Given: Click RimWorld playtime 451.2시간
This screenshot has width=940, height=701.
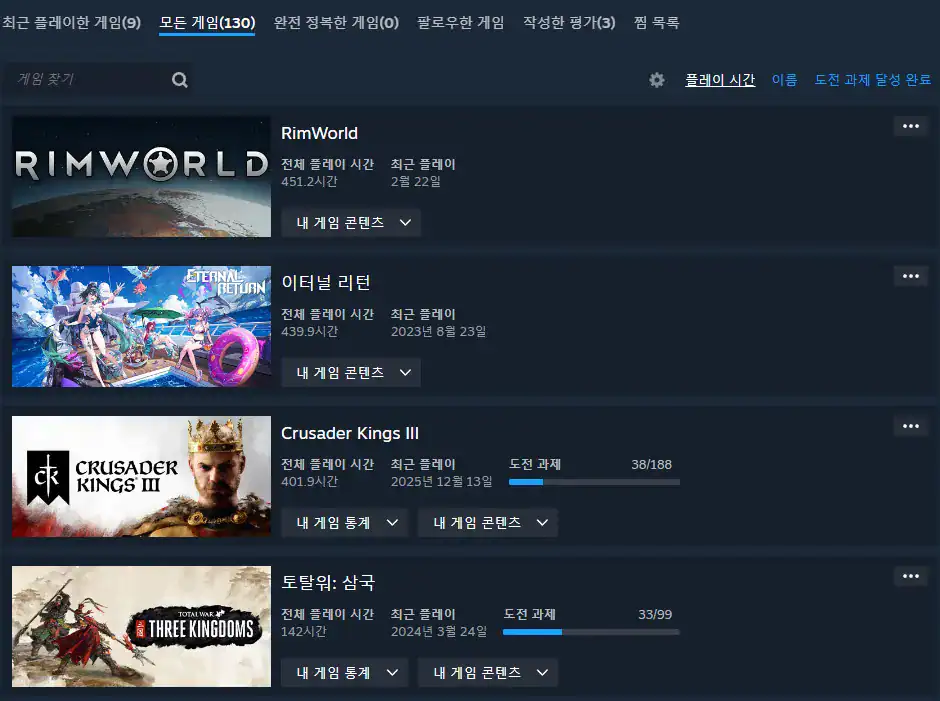Looking at the screenshot, I should pos(309,181).
